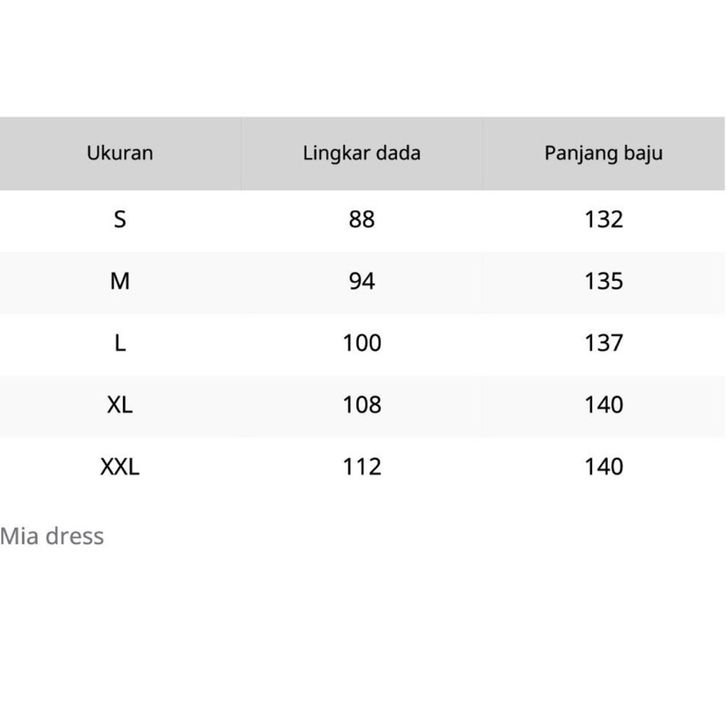Click chest value 94 for size M
The width and height of the screenshot is (726, 726).
pyautogui.click(x=362, y=281)
